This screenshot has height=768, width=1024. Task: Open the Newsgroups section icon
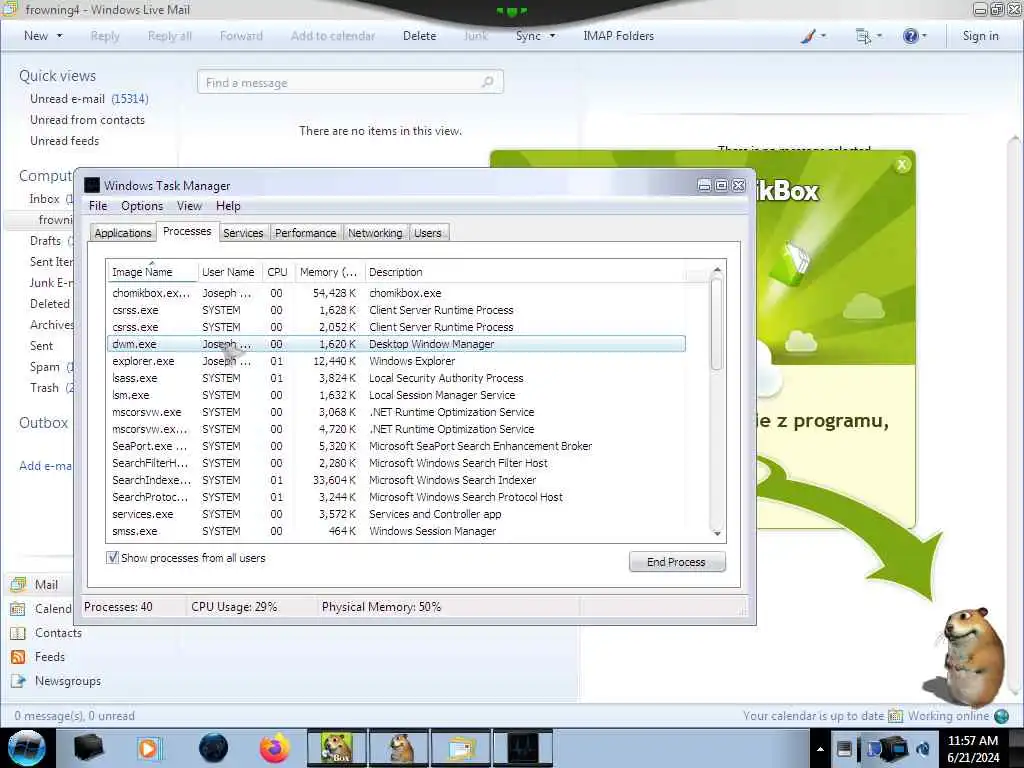point(18,681)
